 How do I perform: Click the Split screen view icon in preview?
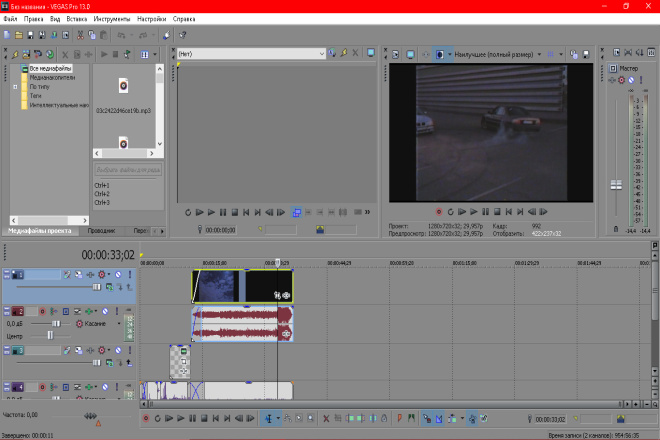point(439,54)
